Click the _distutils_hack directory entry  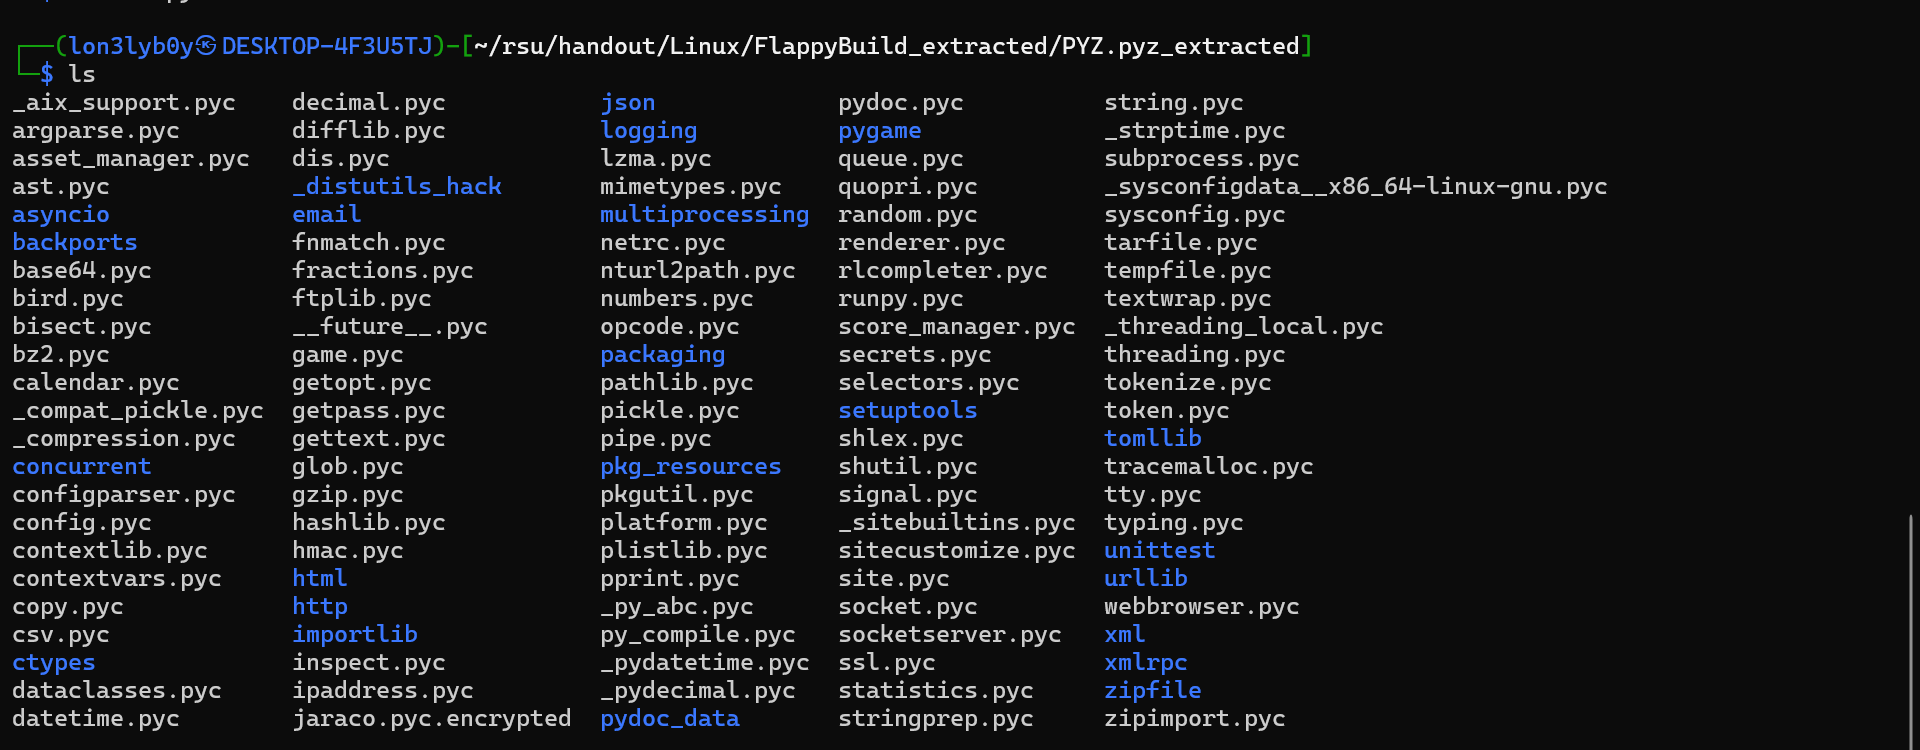point(396,187)
